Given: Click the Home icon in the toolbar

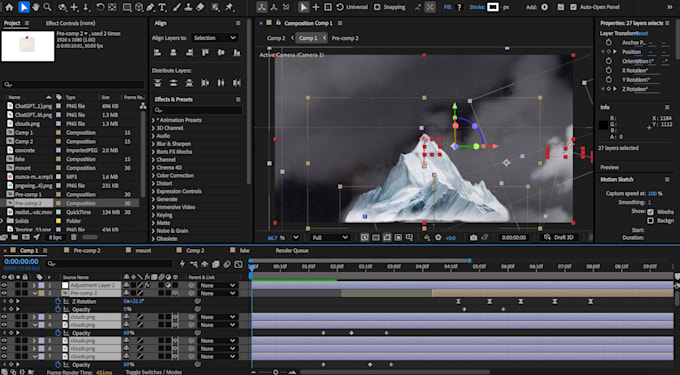Looking at the screenshot, I should [x=9, y=7].
